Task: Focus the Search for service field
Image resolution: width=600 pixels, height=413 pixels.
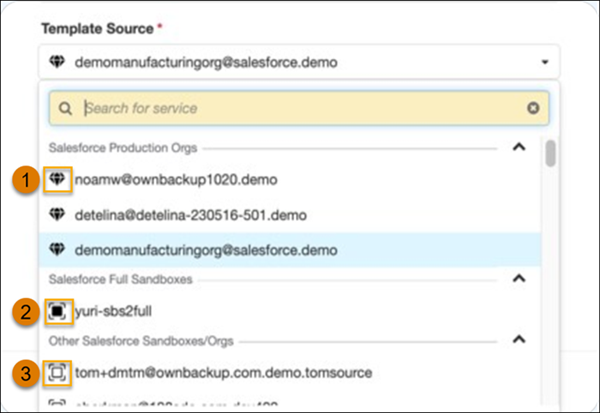Action: click(299, 108)
